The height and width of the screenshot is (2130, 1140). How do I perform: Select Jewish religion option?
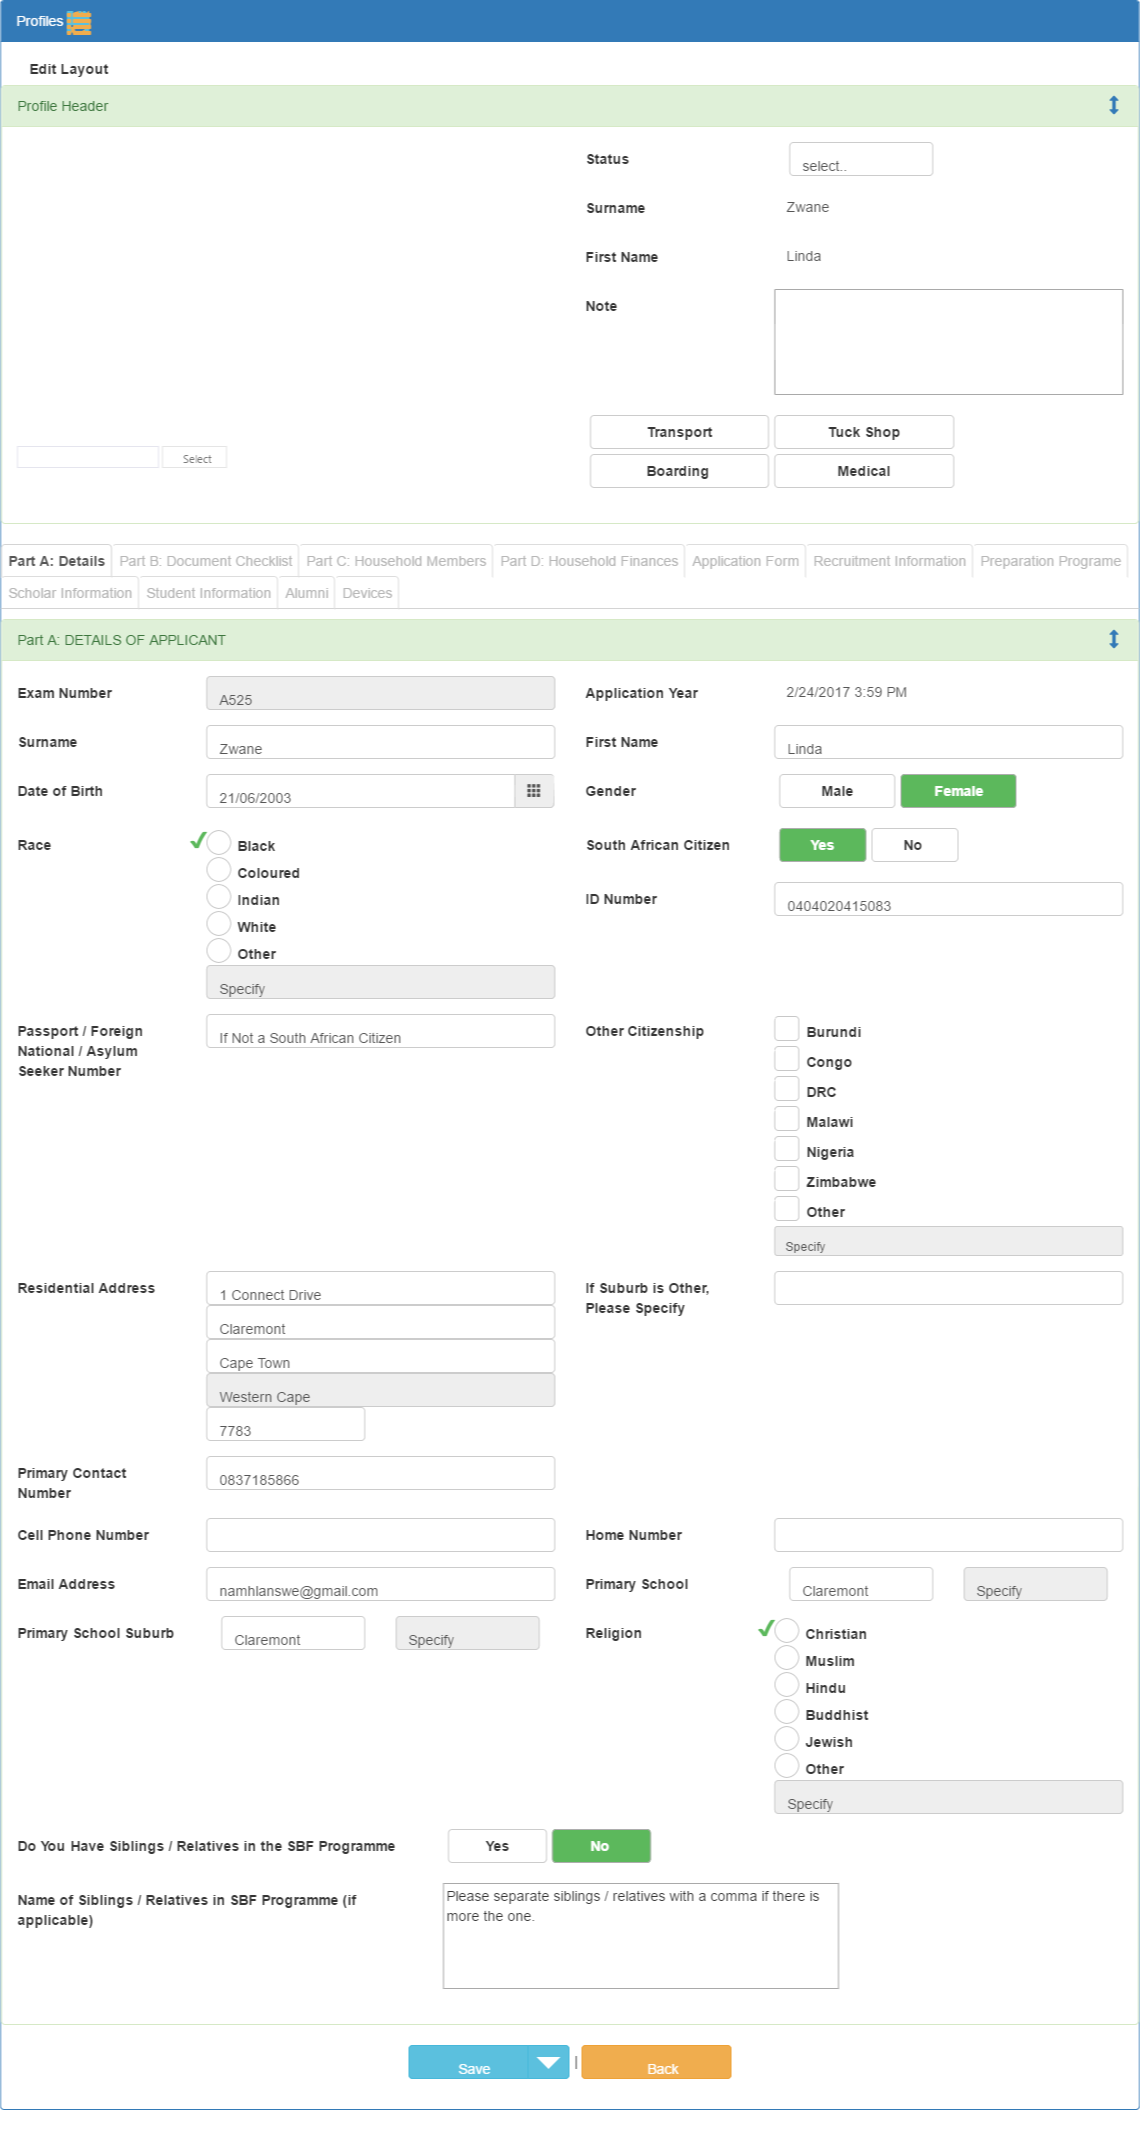tap(787, 1739)
